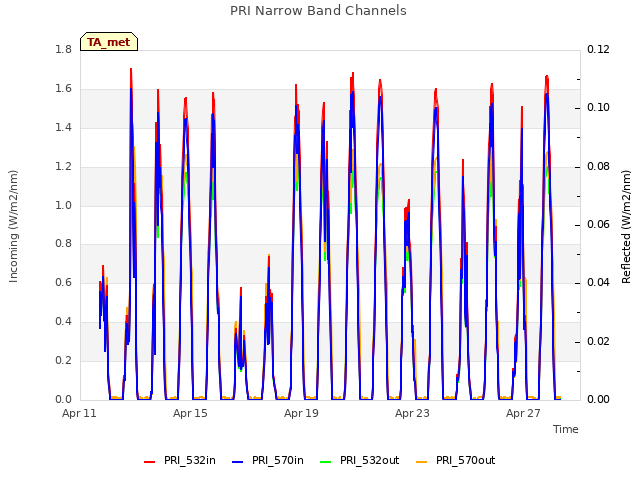The image size is (640, 480).
Task: Click the 0.02 right axis value
Action: point(598,341)
